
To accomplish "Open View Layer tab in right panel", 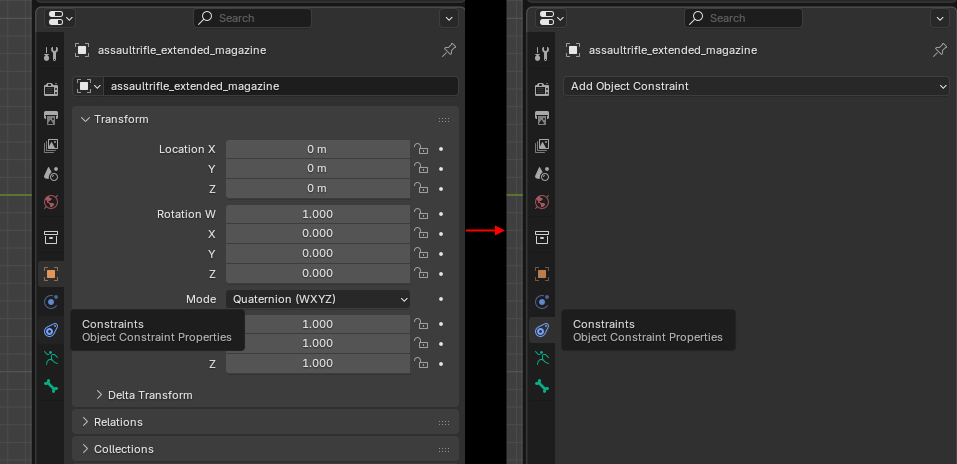I will coord(542,145).
